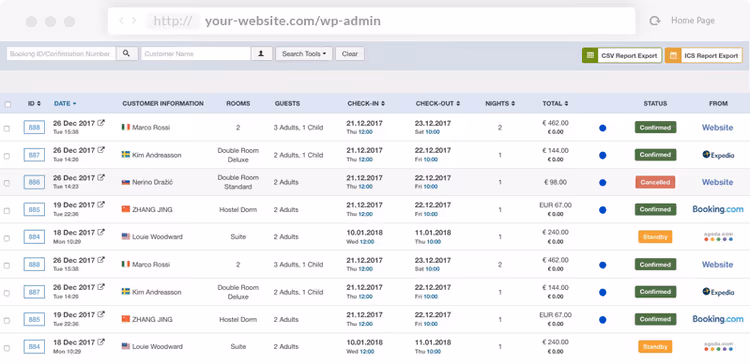750x364 pixels.
Task: Tick the checkbox for booking 886 Nerino Dražić
Action: click(7, 183)
